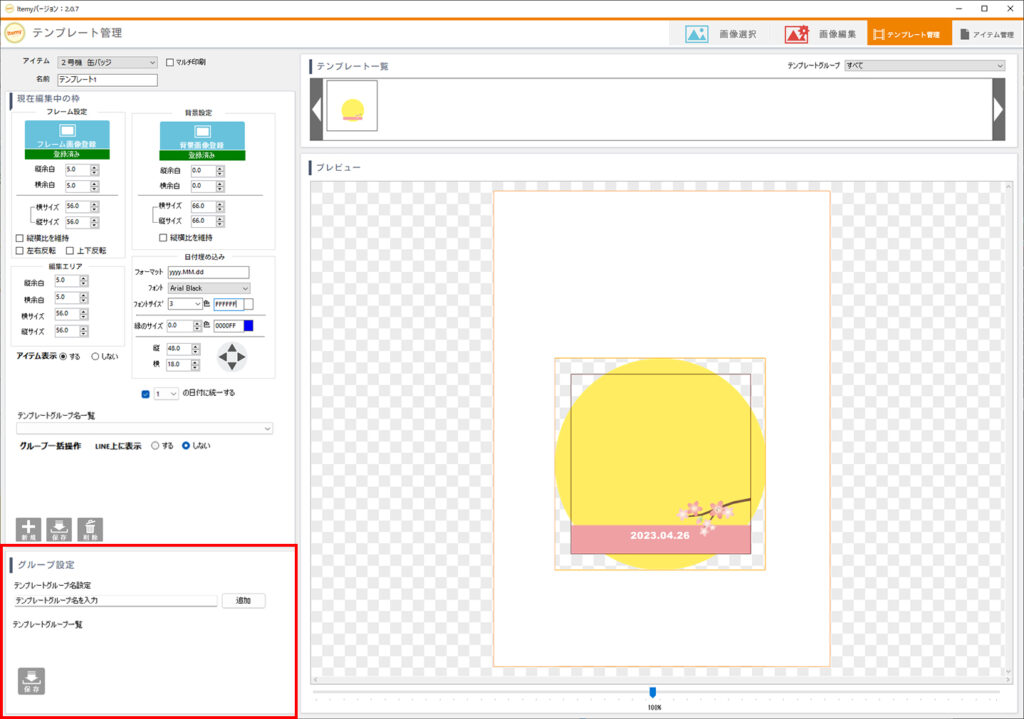Click the 新規 (new template) plus icon
This screenshot has width=1024, height=719.
(x=28, y=529)
